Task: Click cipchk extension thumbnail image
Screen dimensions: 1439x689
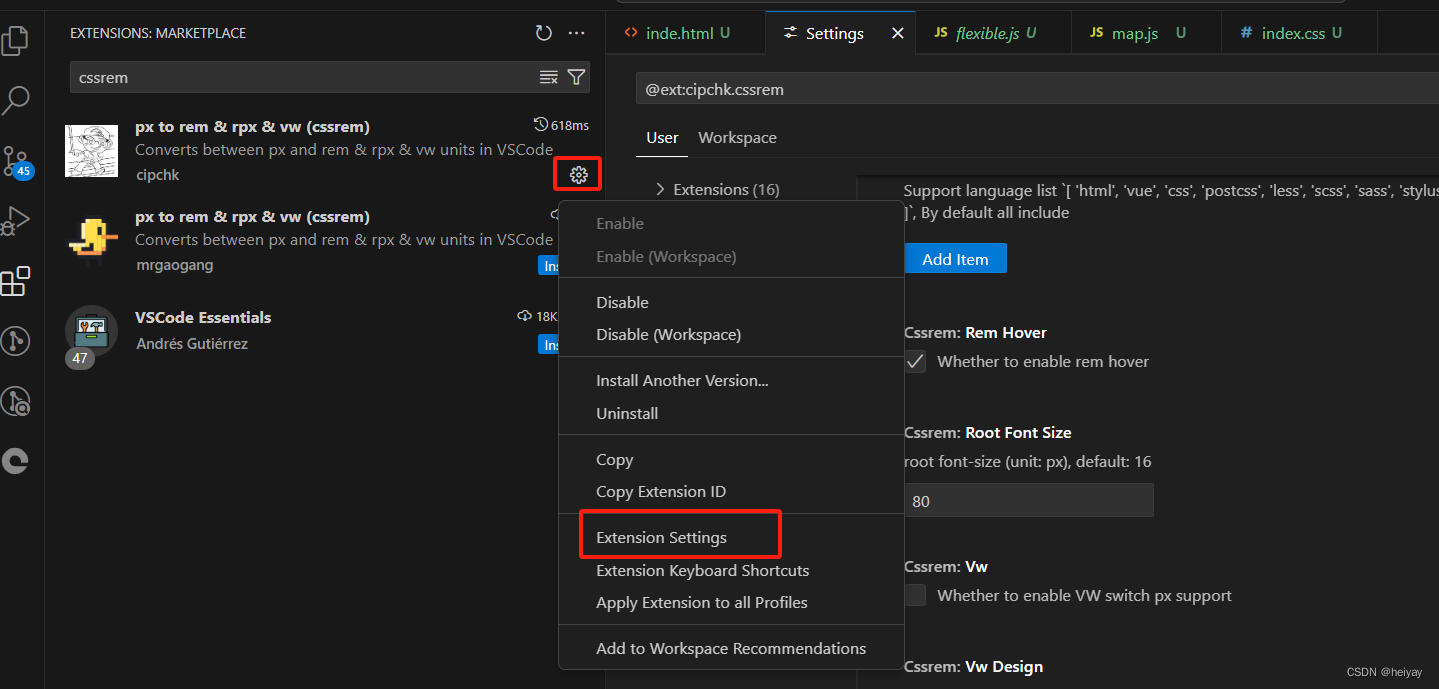Action: tap(91, 151)
